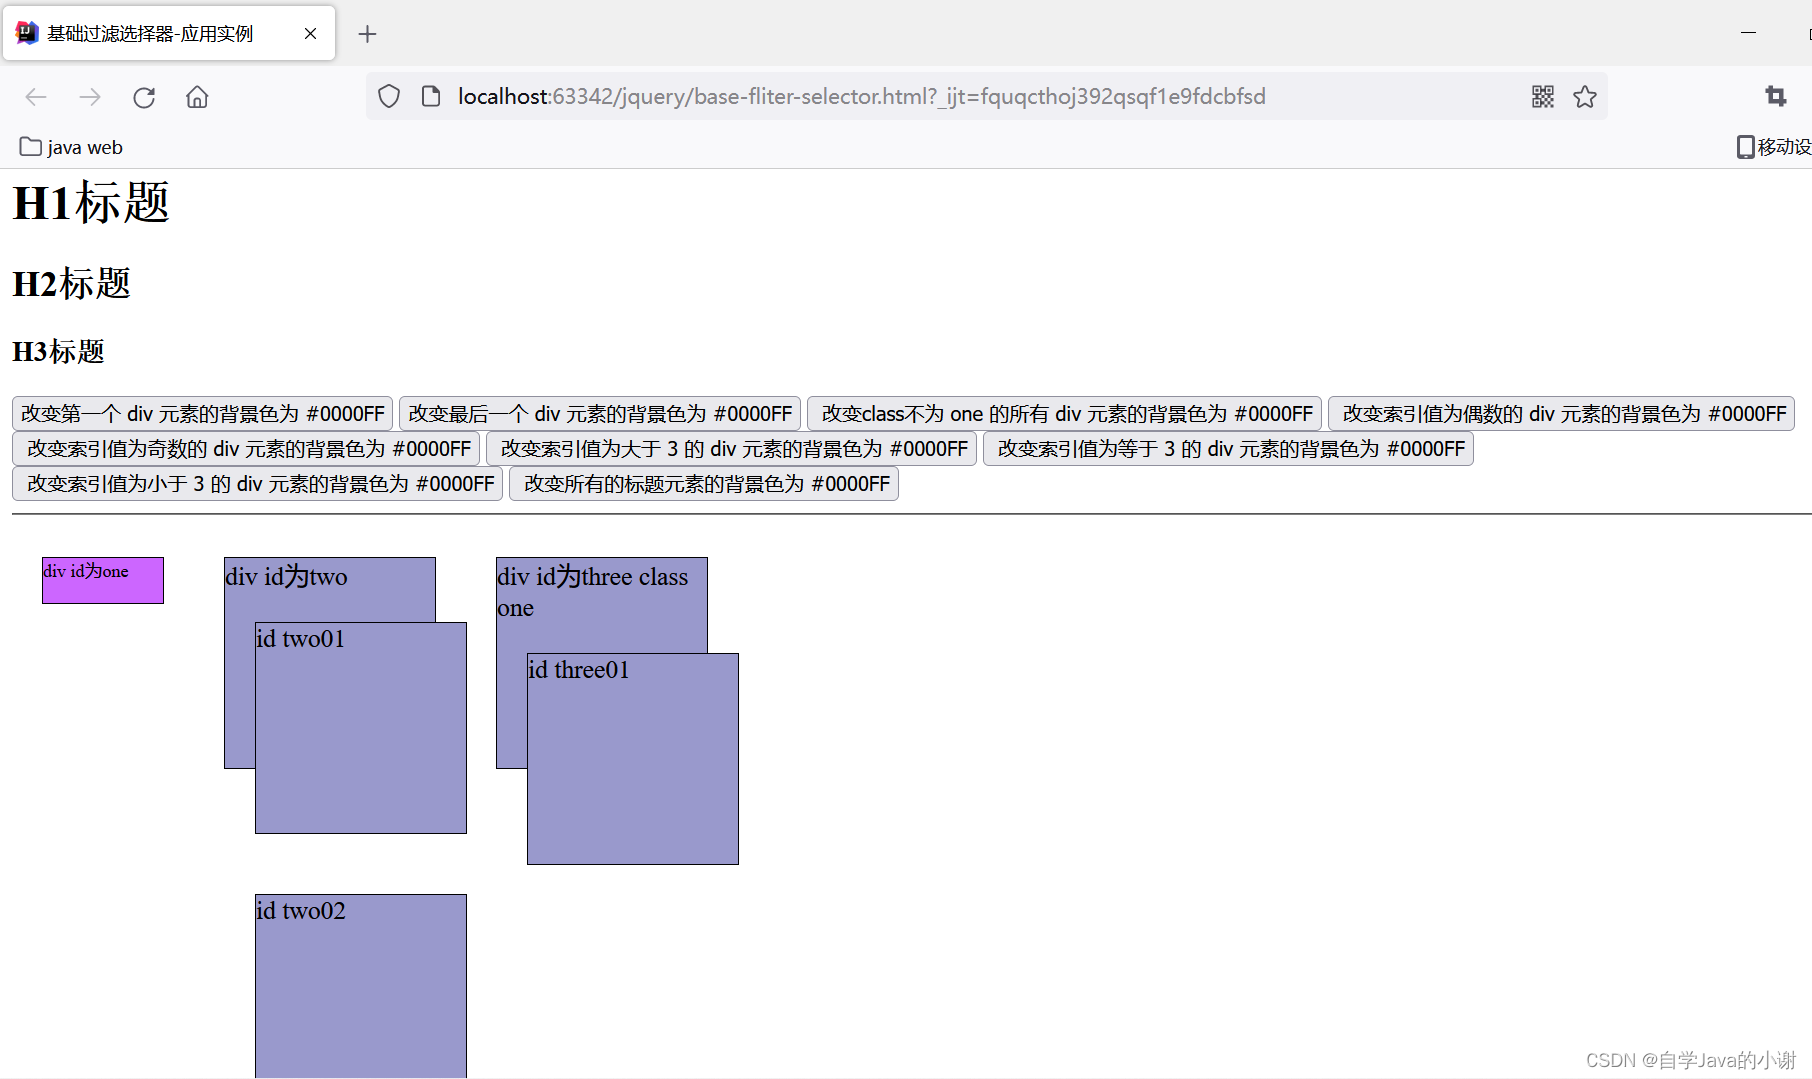Click the H2标题 heading
The height and width of the screenshot is (1079, 1812).
coord(72,284)
